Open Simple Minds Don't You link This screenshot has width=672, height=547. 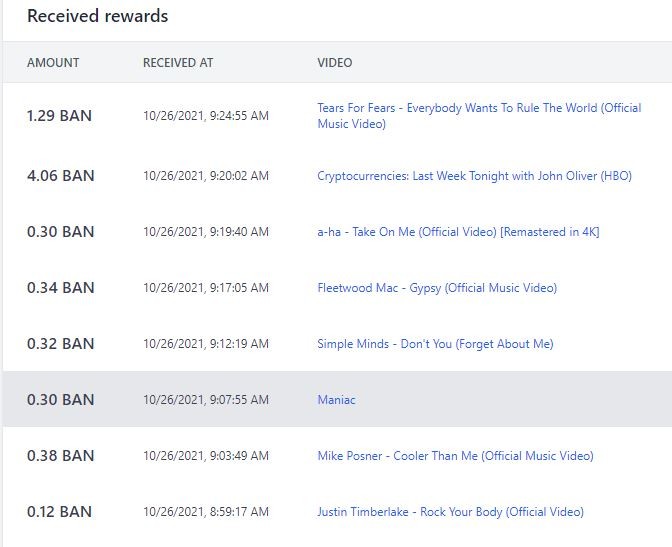coord(435,344)
